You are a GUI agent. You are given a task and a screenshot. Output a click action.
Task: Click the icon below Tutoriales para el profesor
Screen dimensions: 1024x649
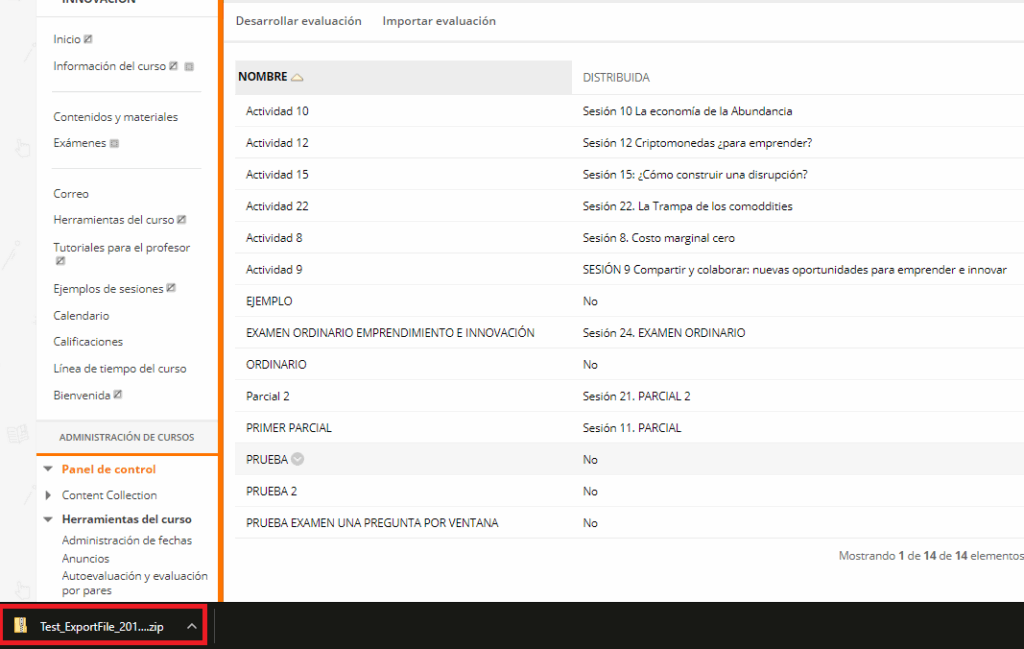pos(60,261)
